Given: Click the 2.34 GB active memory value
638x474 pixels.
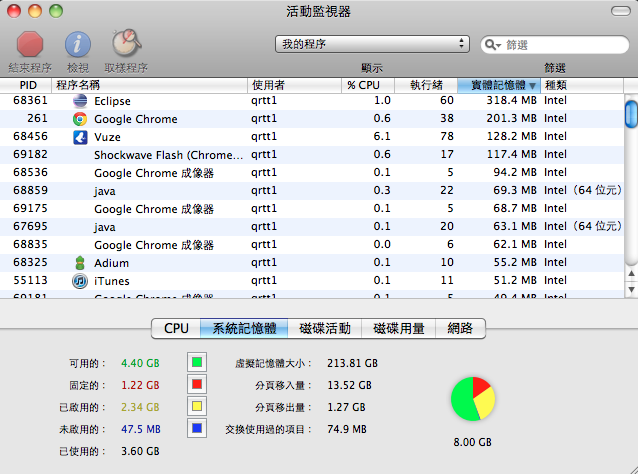Looking at the screenshot, I should pyautogui.click(x=140, y=407).
